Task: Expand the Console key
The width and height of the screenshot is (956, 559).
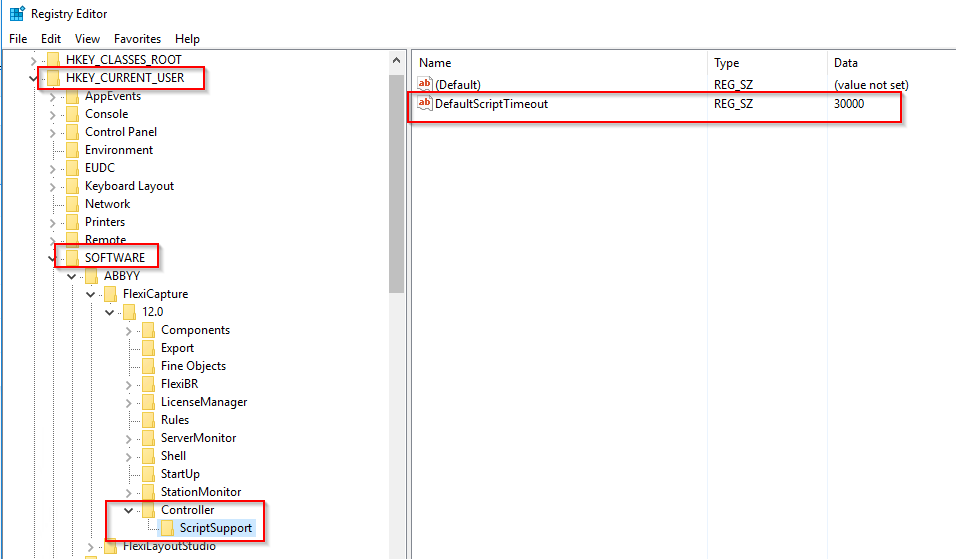Action: point(52,115)
